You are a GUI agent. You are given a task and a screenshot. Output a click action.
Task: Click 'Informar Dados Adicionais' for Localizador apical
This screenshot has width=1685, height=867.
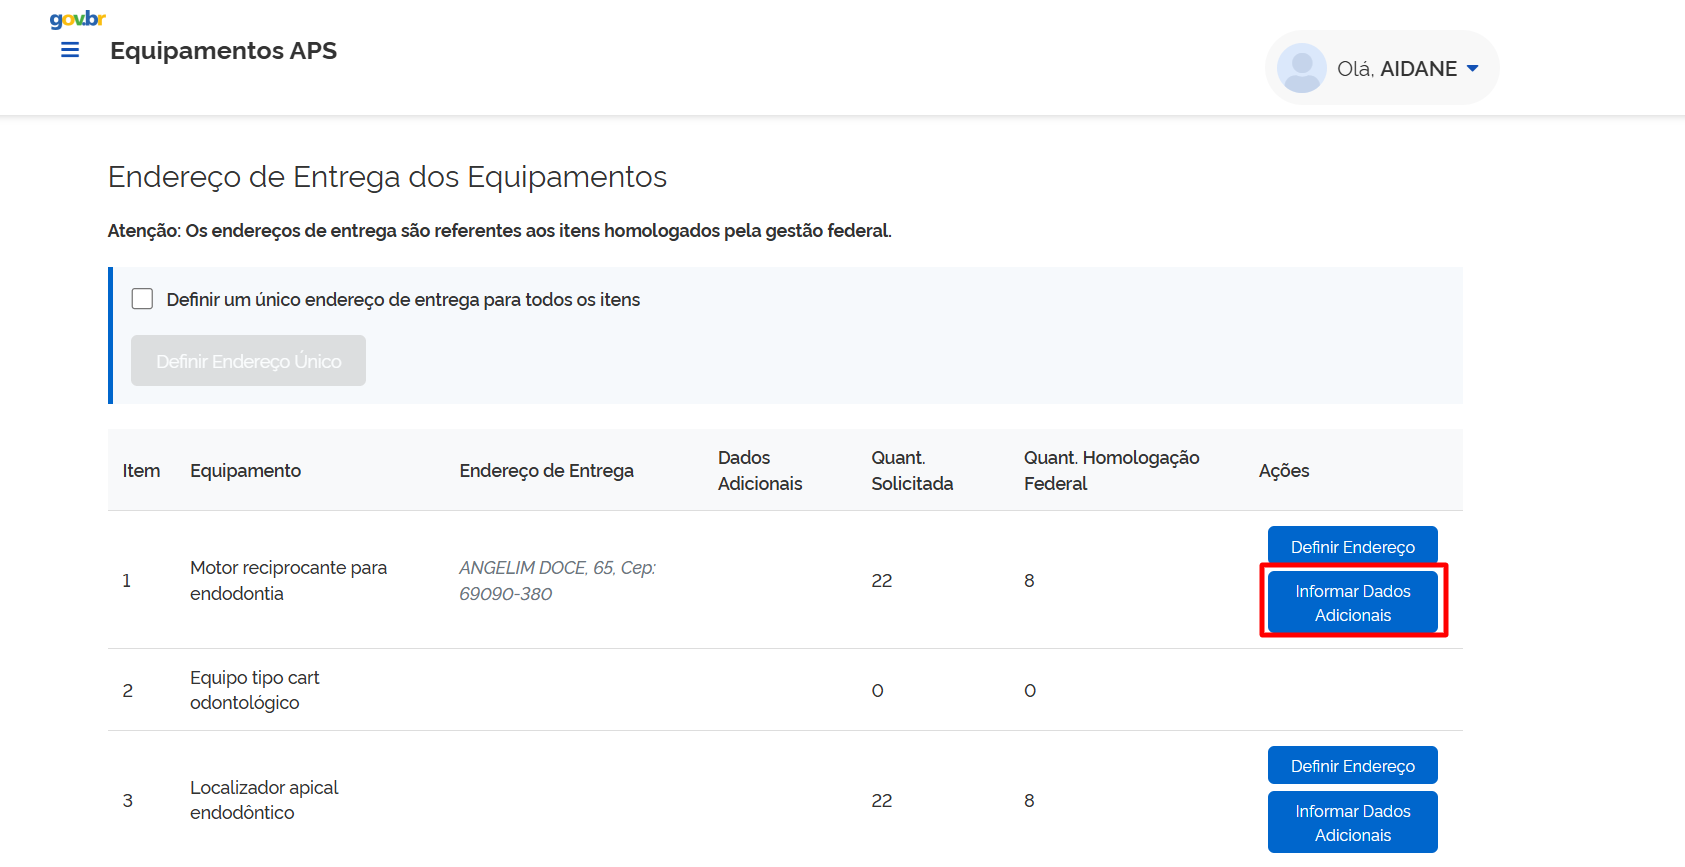click(1352, 823)
